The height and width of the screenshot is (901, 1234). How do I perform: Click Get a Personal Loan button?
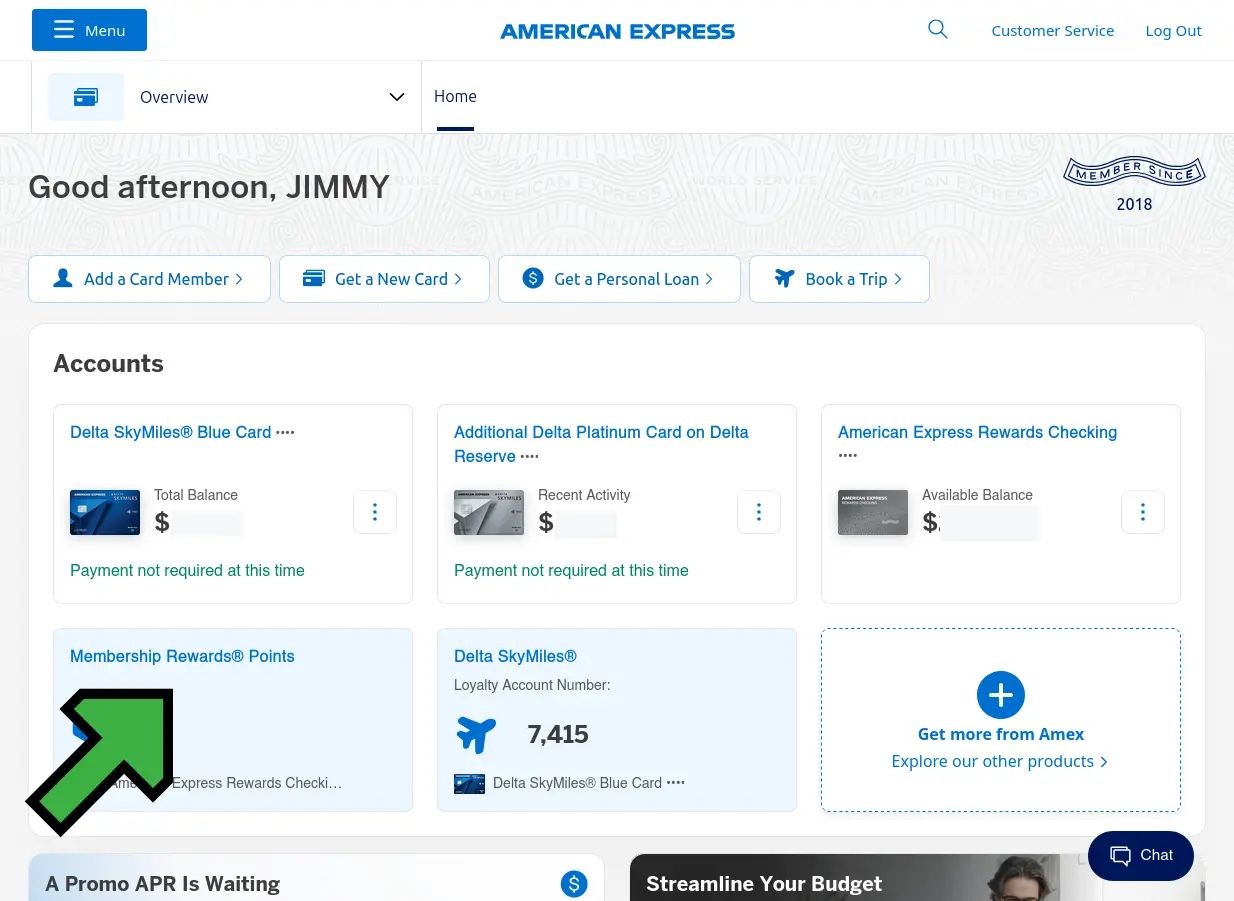click(619, 279)
